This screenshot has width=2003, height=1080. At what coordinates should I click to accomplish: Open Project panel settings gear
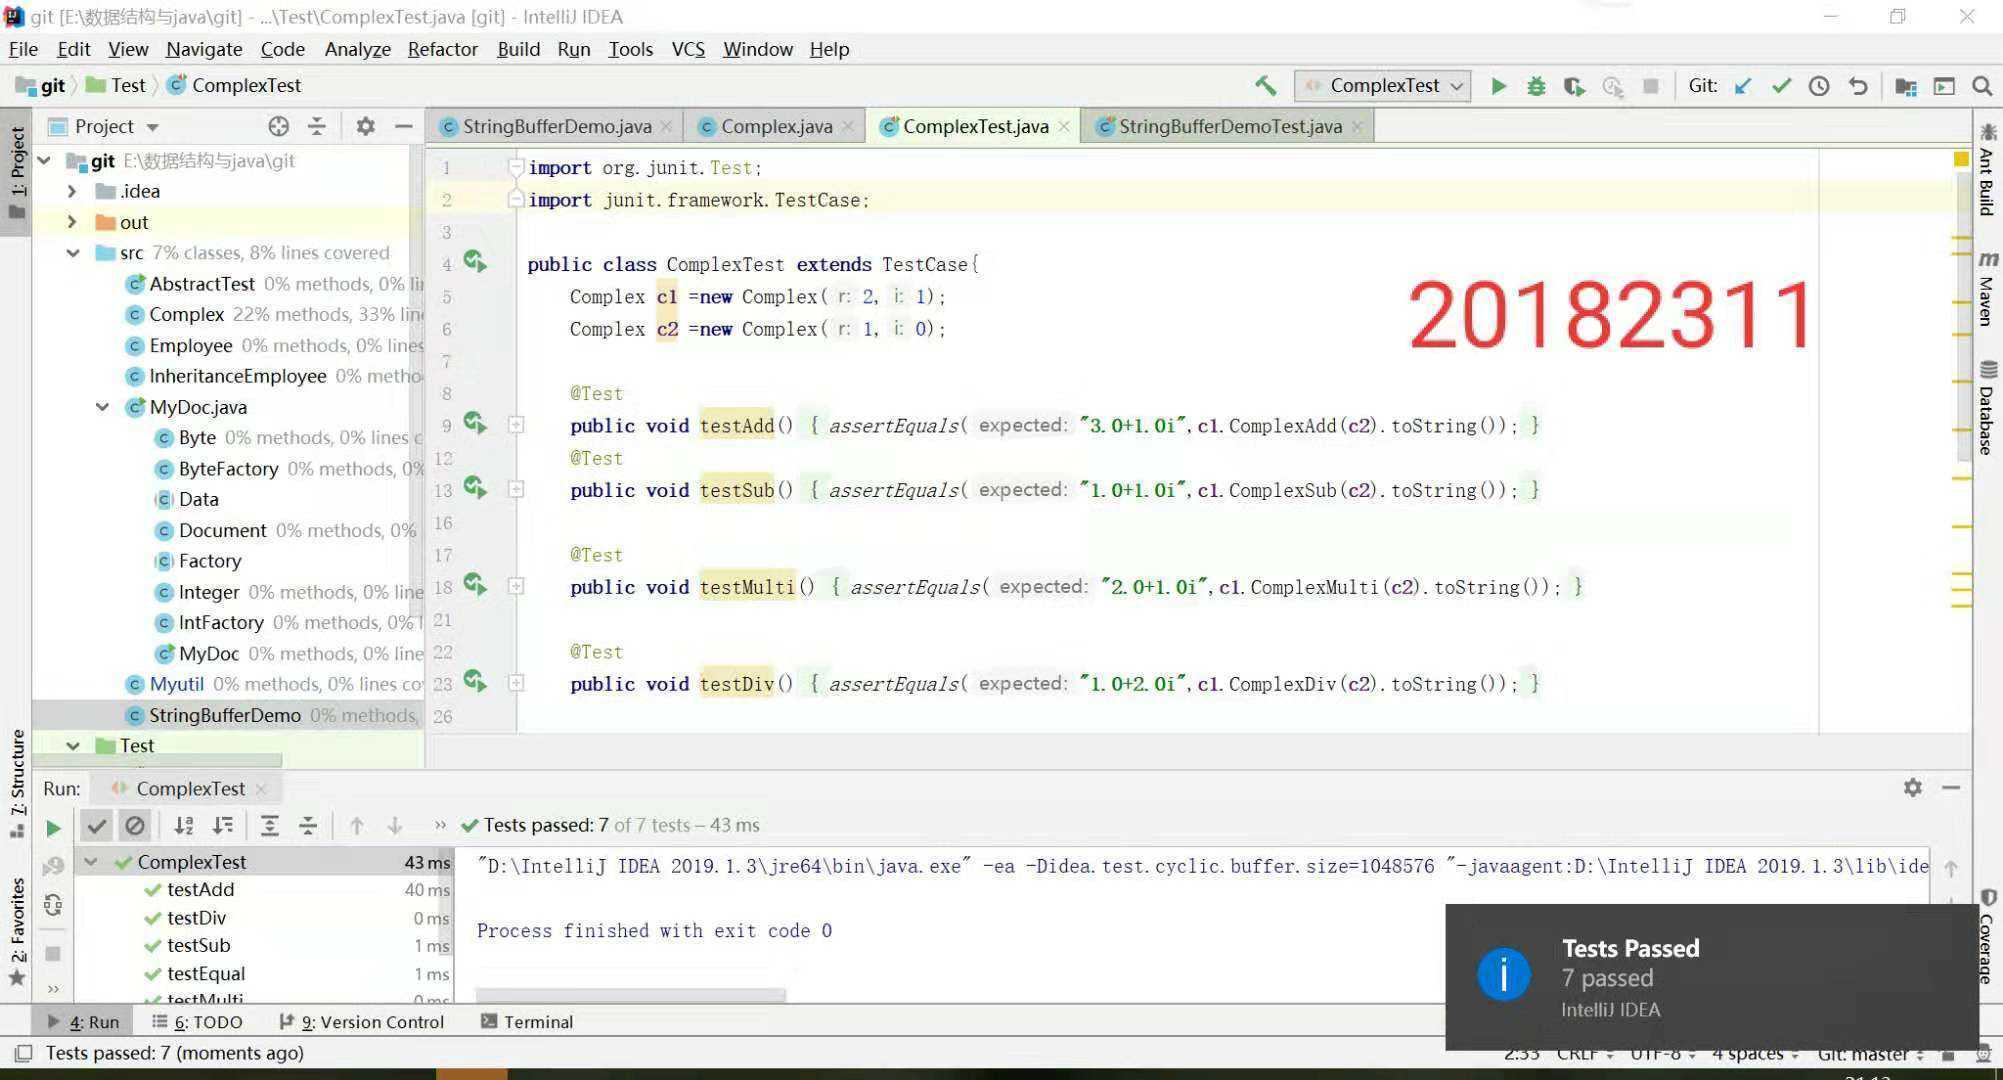[x=366, y=126]
